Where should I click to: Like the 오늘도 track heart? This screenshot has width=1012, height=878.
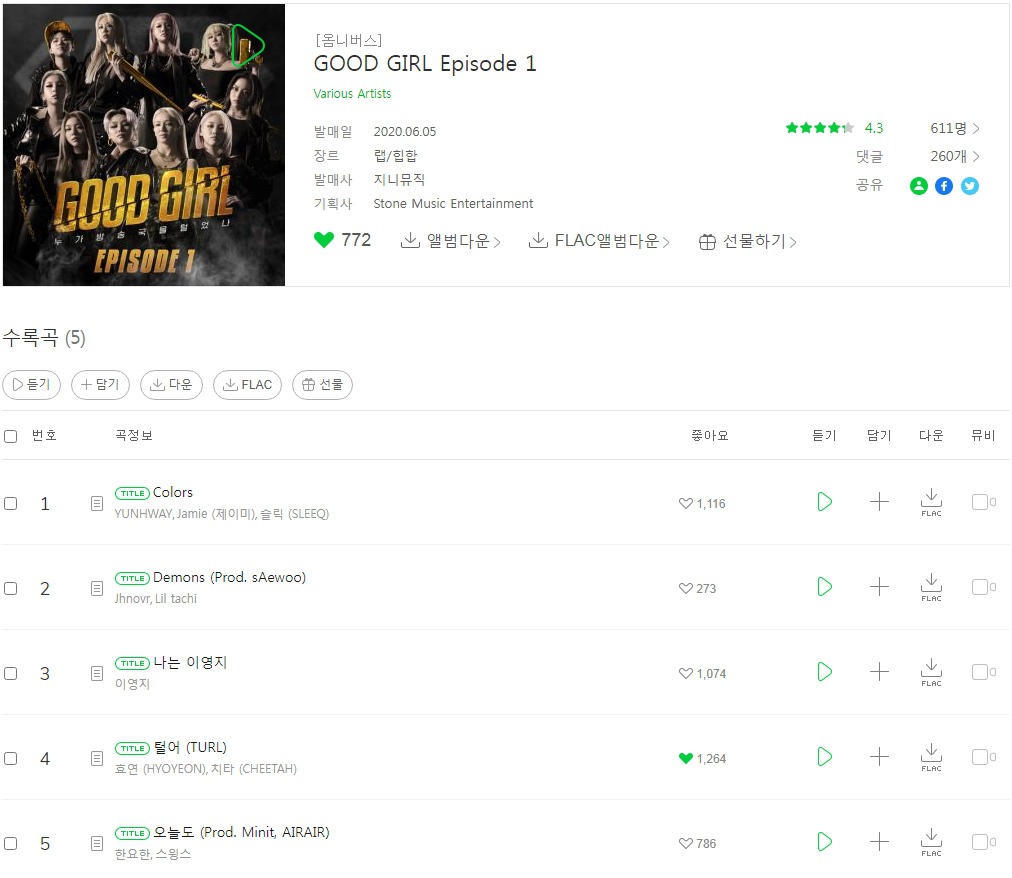coord(685,843)
